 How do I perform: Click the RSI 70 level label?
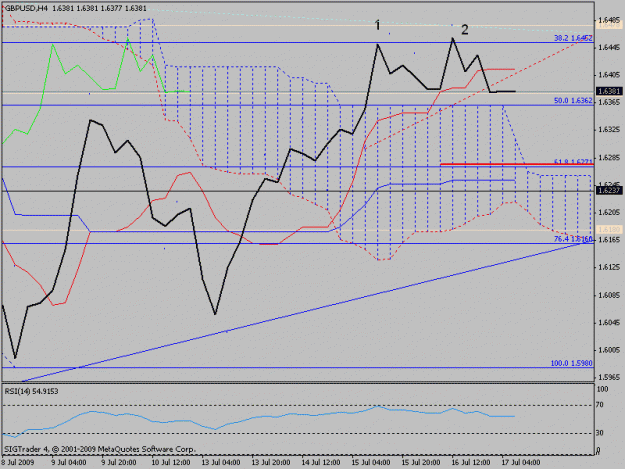599,405
